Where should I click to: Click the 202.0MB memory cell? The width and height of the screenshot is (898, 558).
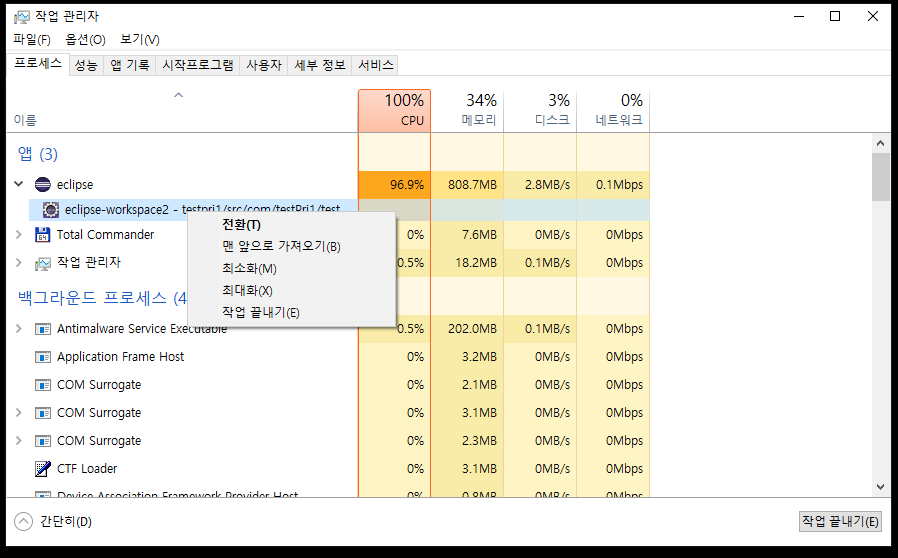click(467, 329)
